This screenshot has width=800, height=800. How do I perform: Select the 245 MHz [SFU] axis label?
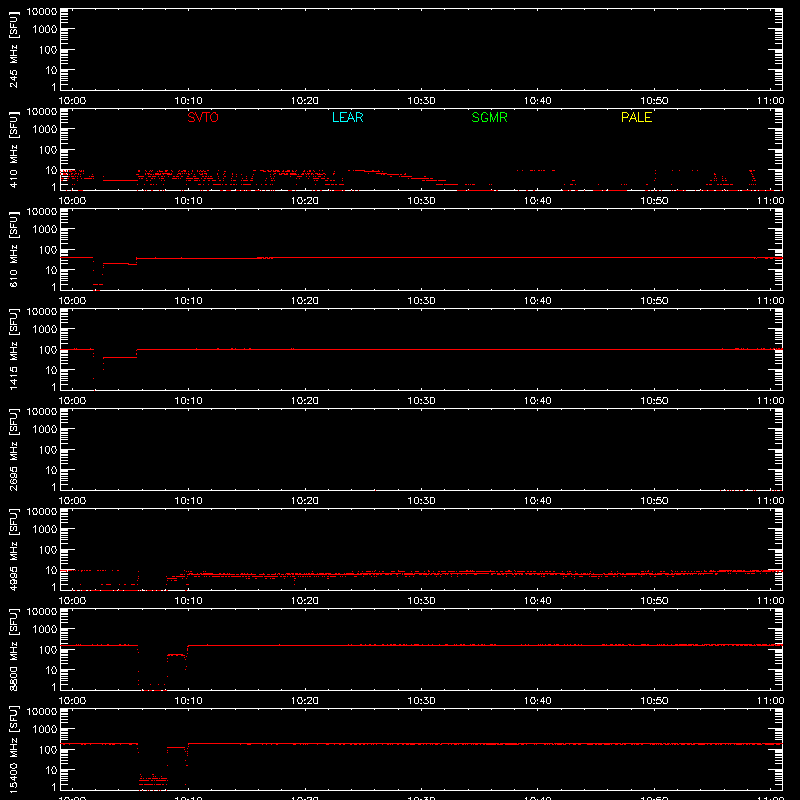[x=13, y=49]
